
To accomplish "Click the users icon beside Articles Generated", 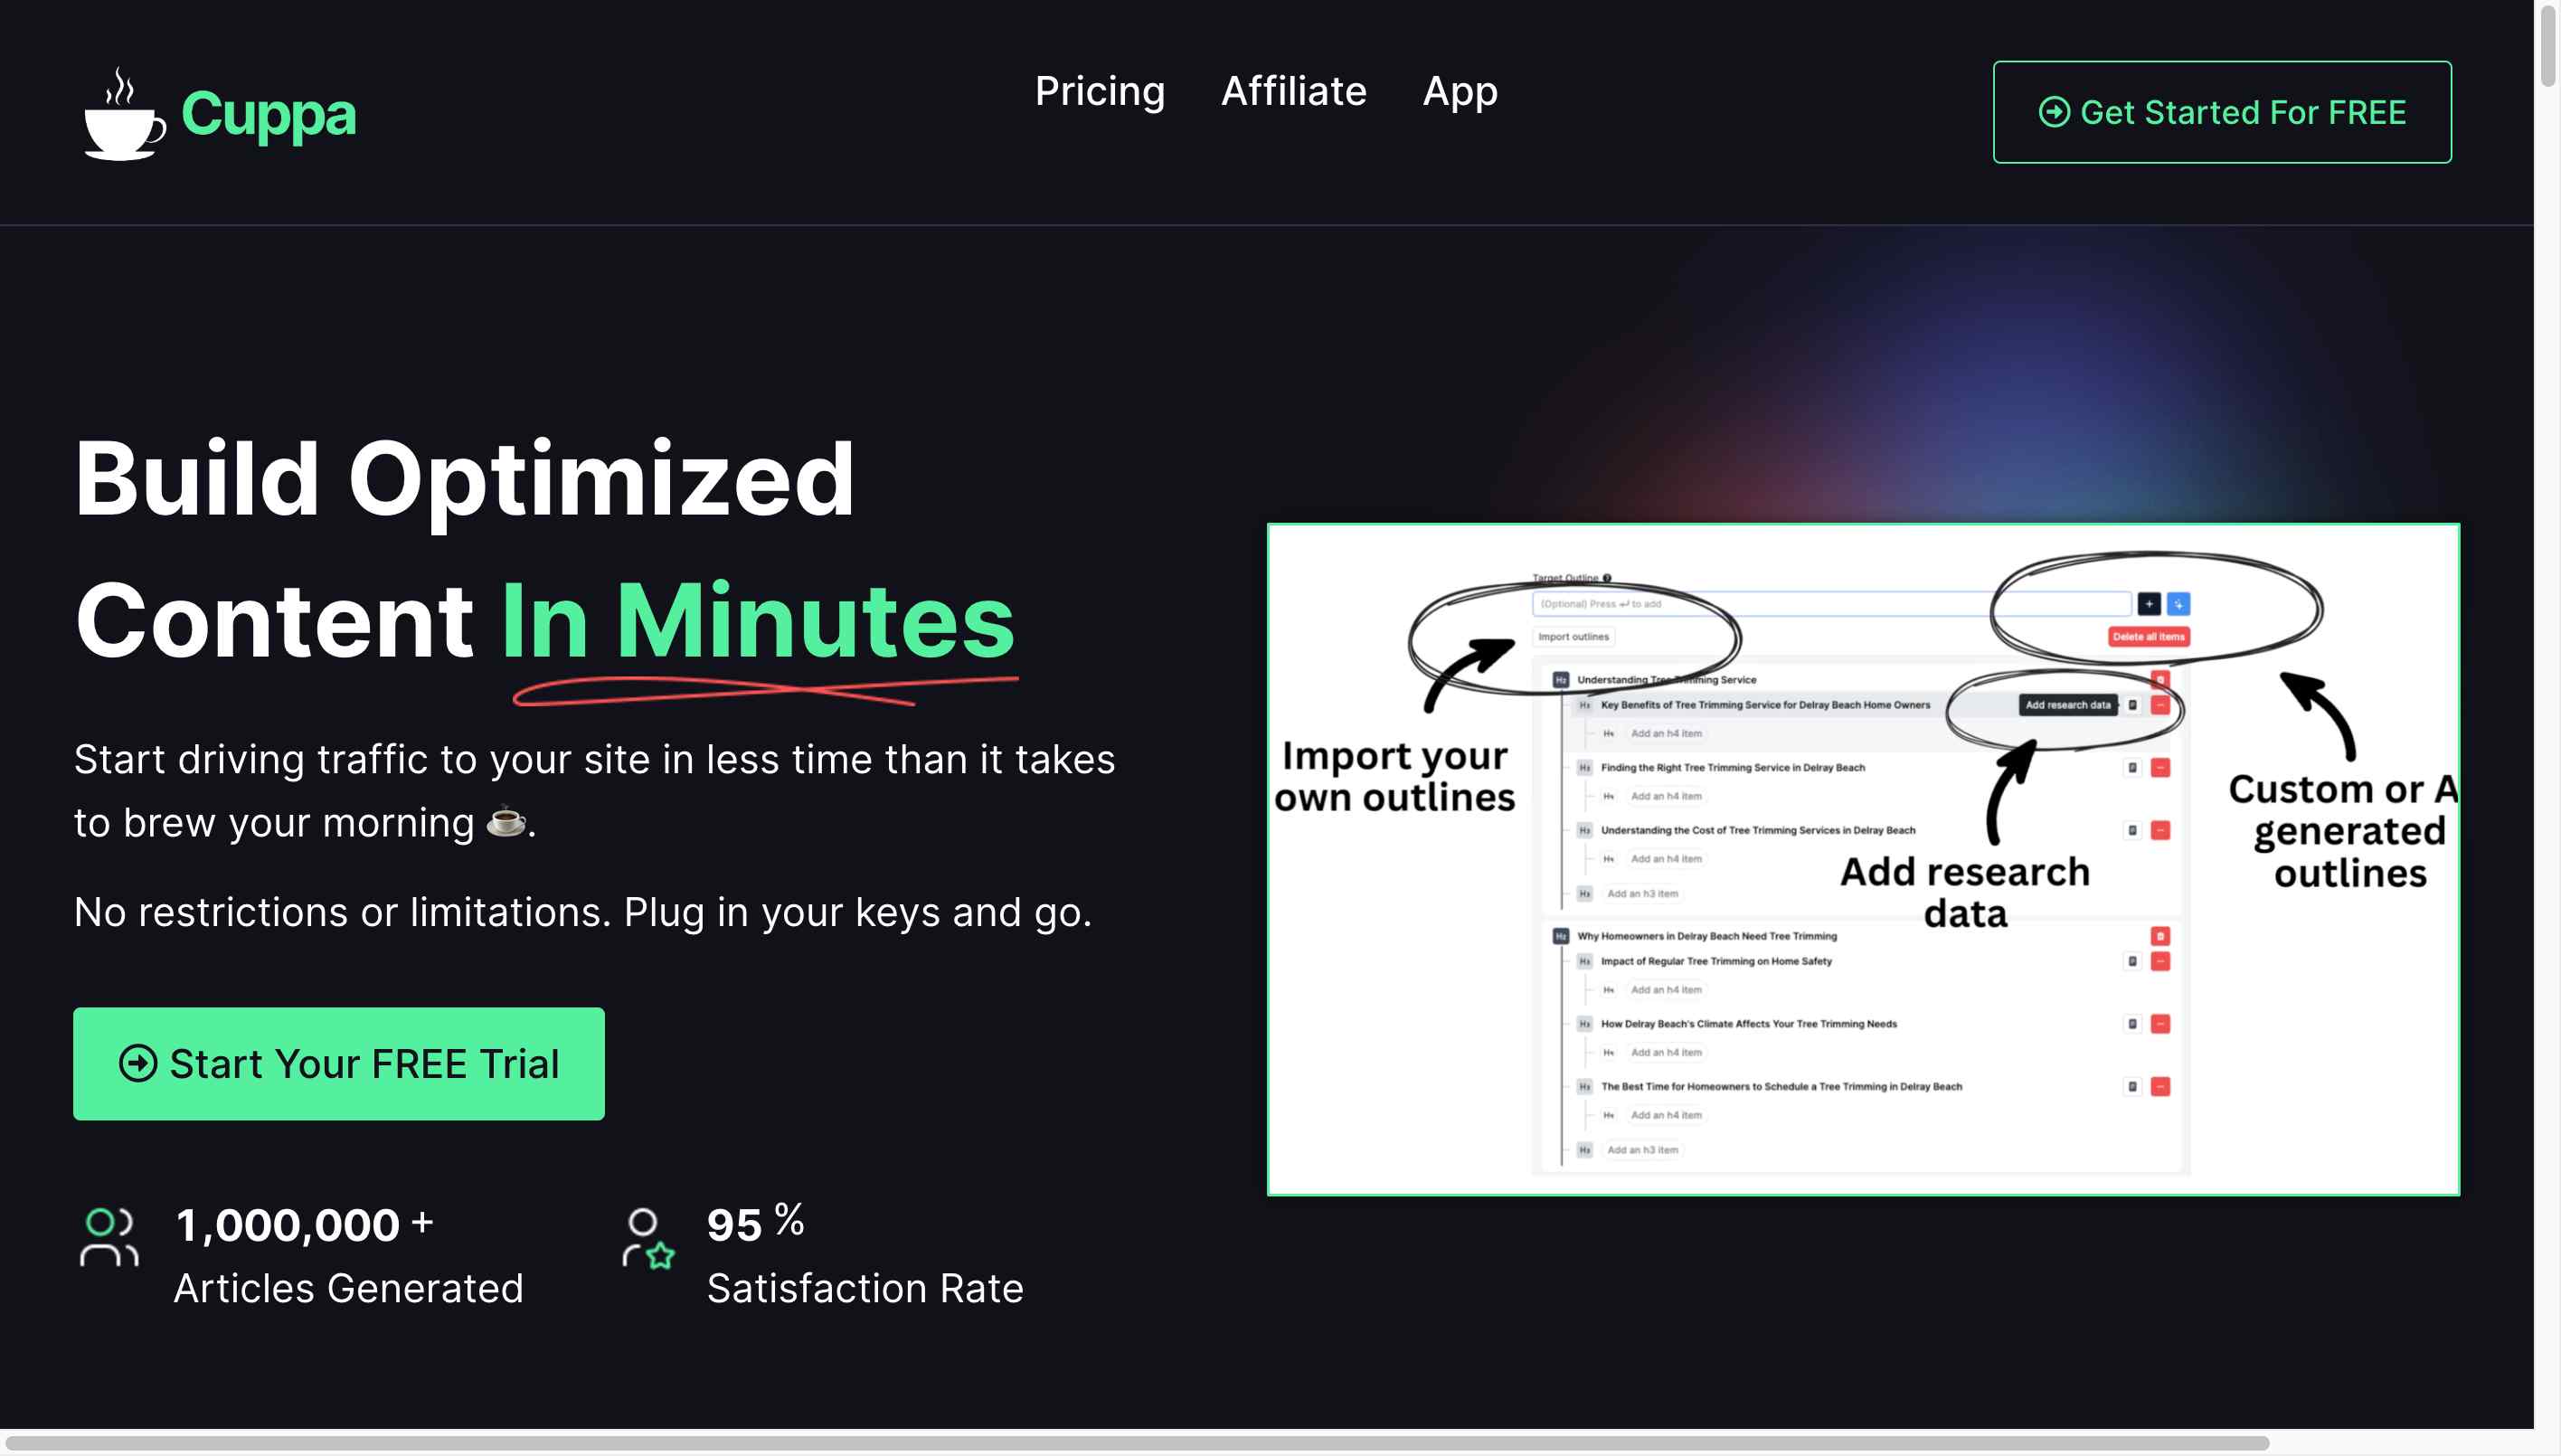I will (109, 1237).
